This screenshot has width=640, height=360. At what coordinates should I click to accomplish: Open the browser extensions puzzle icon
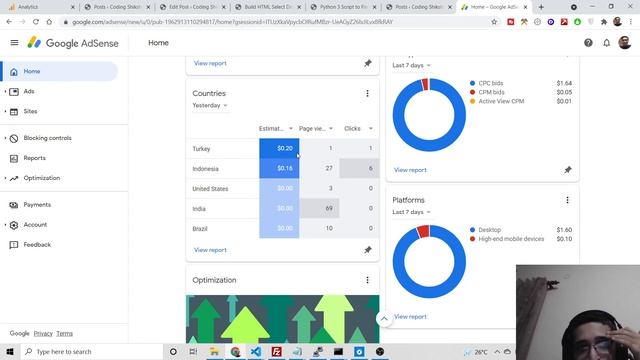point(604,22)
